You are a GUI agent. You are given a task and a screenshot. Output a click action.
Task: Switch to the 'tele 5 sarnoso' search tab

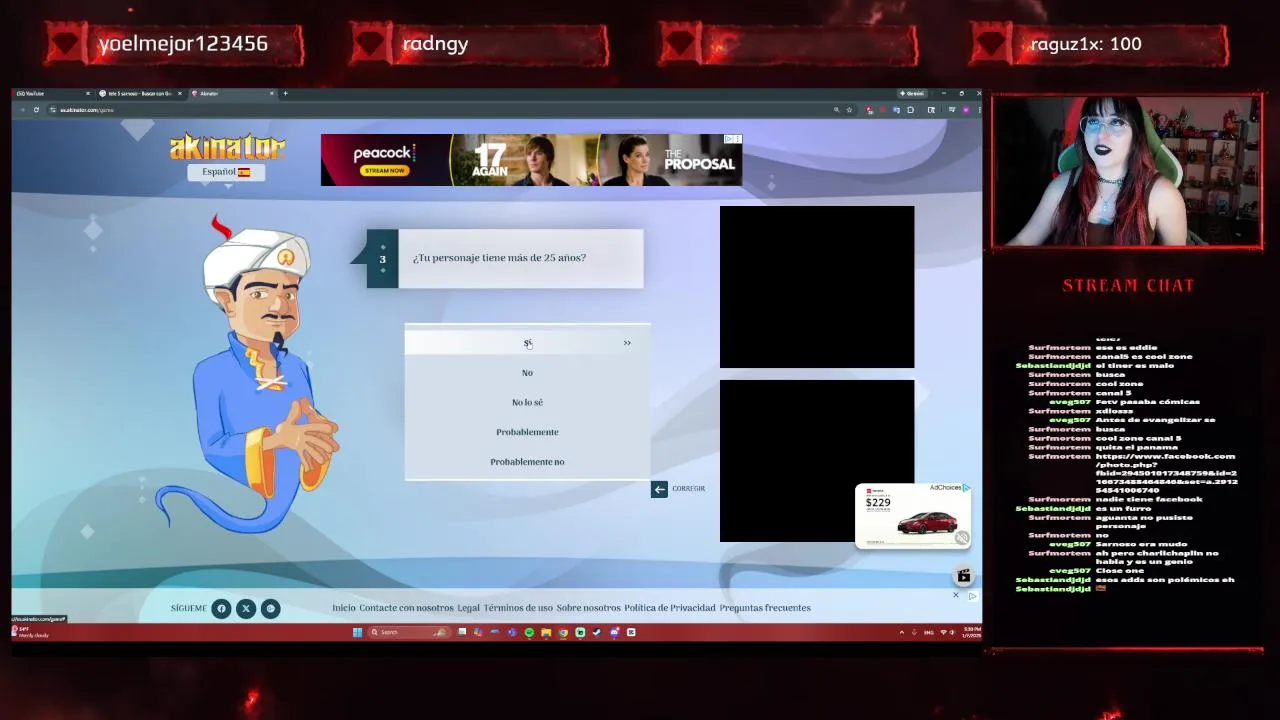tap(139, 93)
